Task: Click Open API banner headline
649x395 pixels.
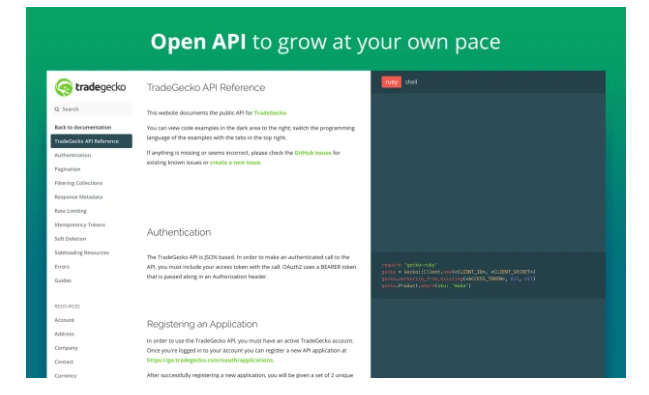Action: tap(325, 42)
